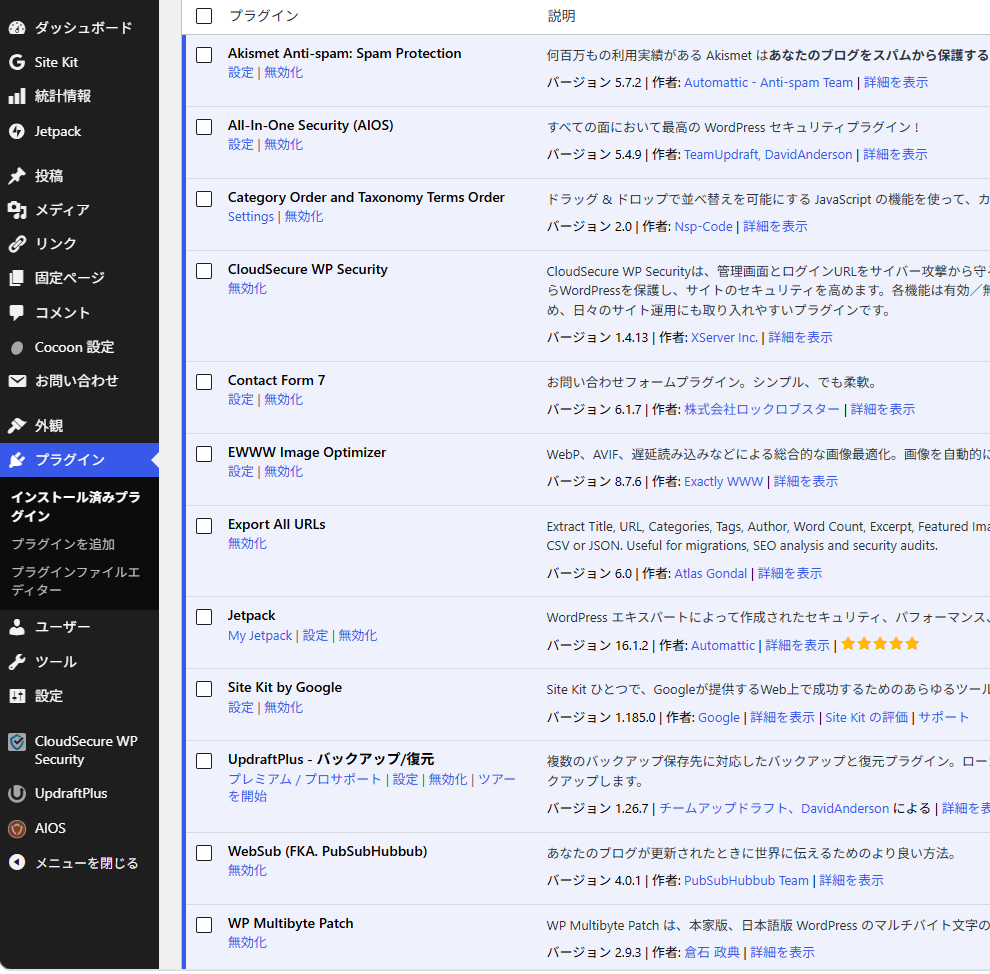The height and width of the screenshot is (974, 990).
Task: Click the UpdraftPlus logo icon in sidebar
Action: (x=17, y=793)
